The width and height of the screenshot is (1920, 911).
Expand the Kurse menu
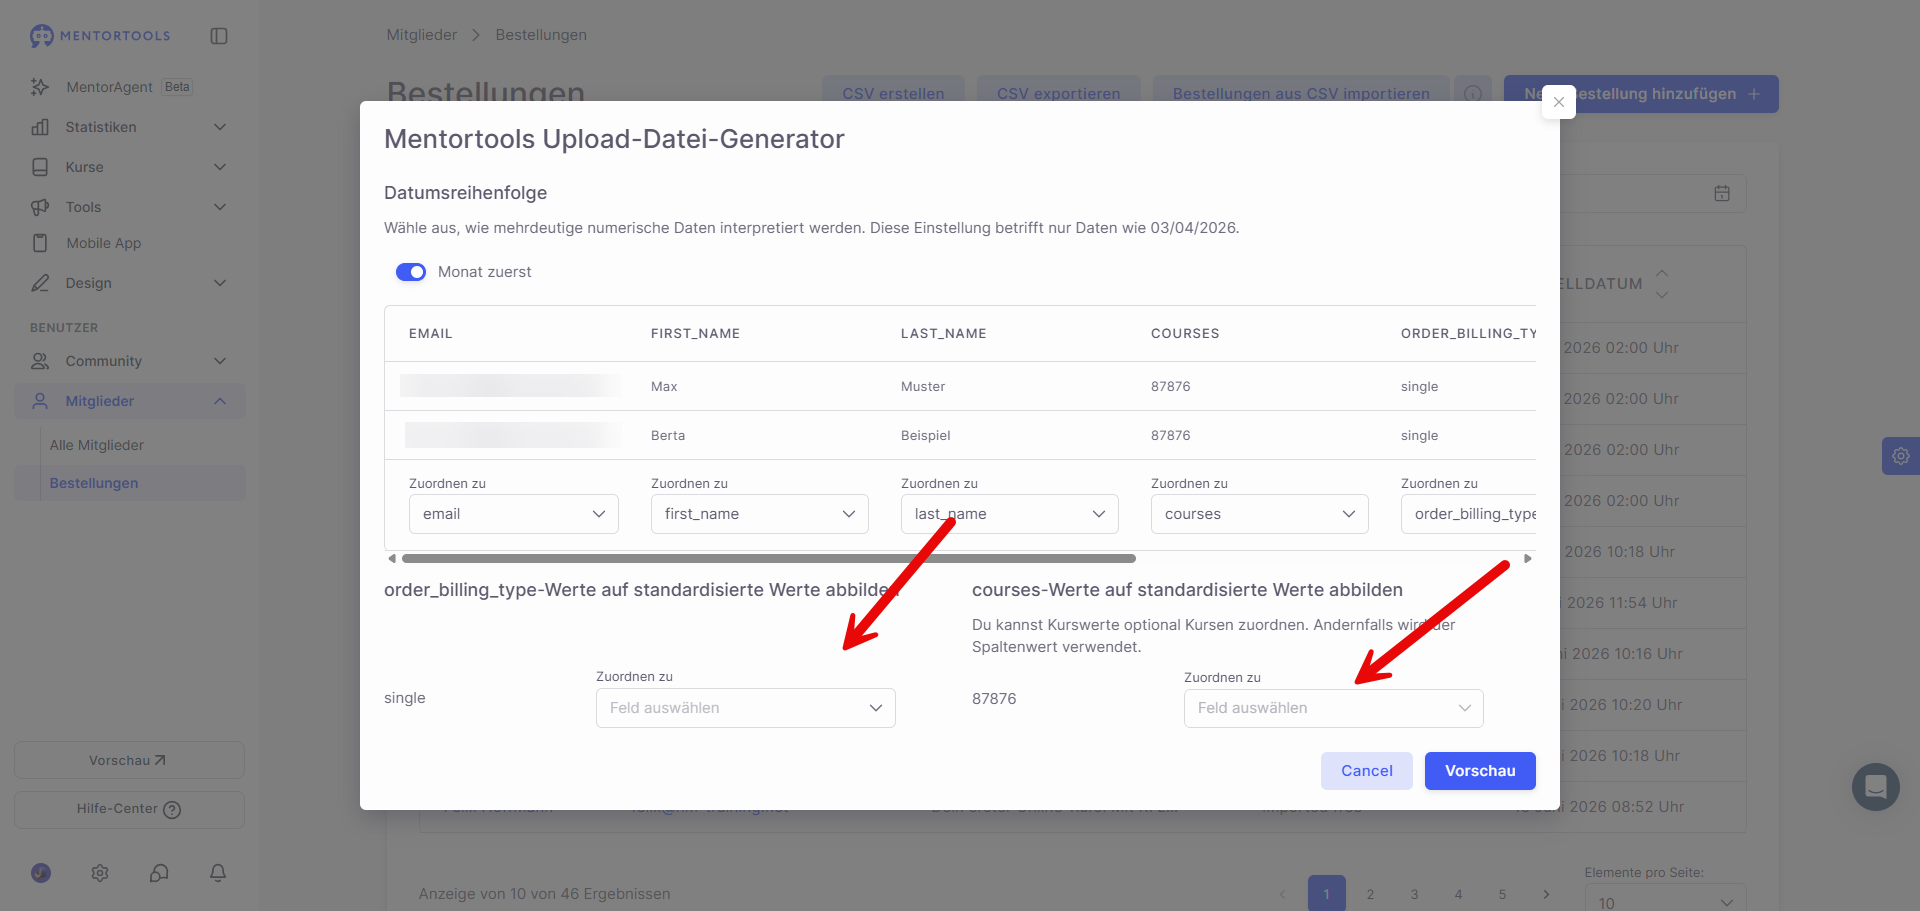coord(220,167)
